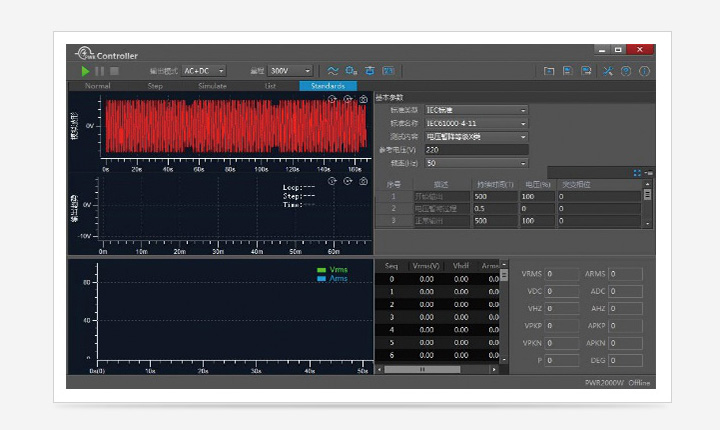Click the reference voltage field showing 220

(476, 149)
